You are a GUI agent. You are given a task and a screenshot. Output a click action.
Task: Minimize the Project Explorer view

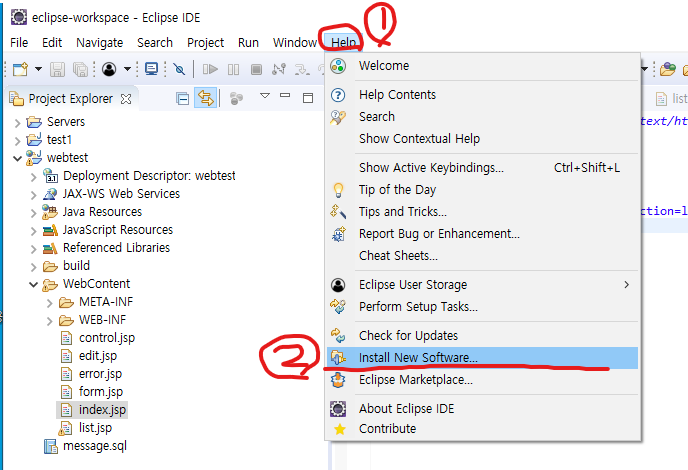(285, 95)
